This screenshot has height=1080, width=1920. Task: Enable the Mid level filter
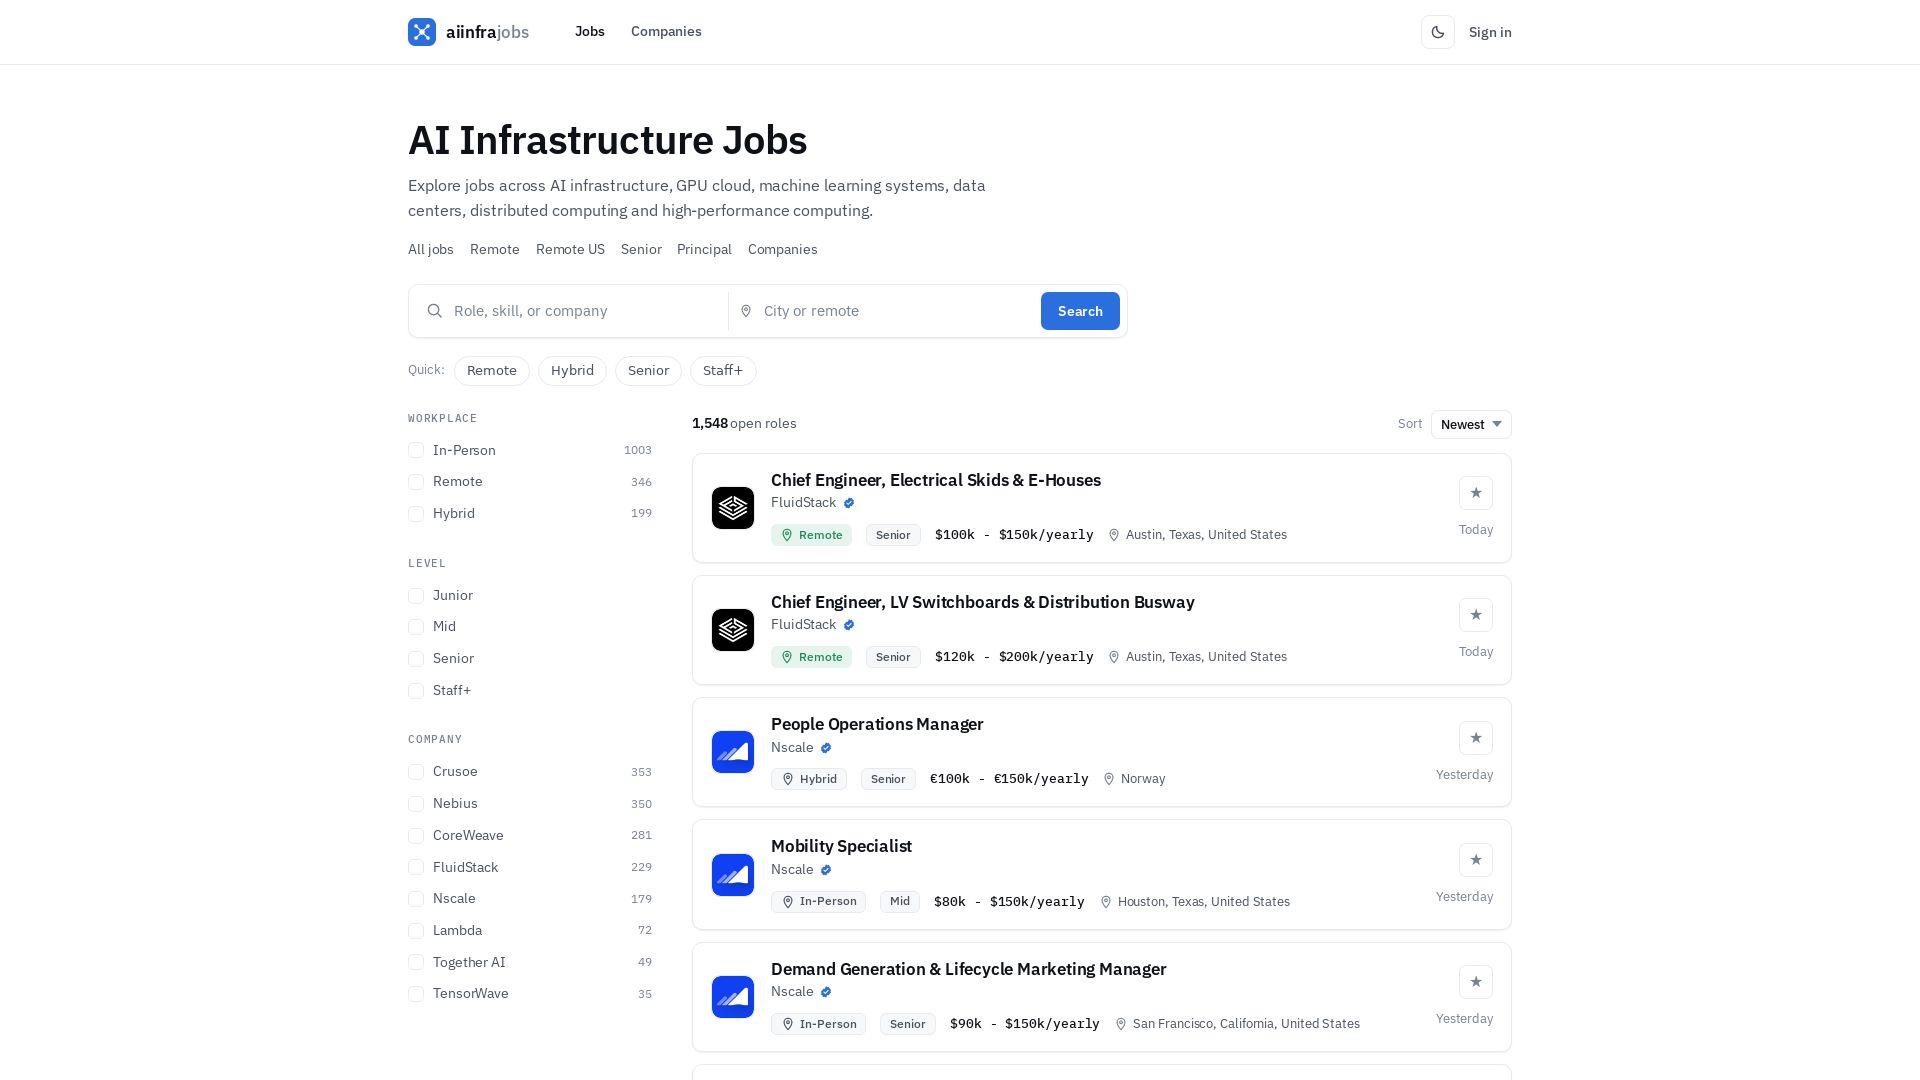[x=416, y=627]
